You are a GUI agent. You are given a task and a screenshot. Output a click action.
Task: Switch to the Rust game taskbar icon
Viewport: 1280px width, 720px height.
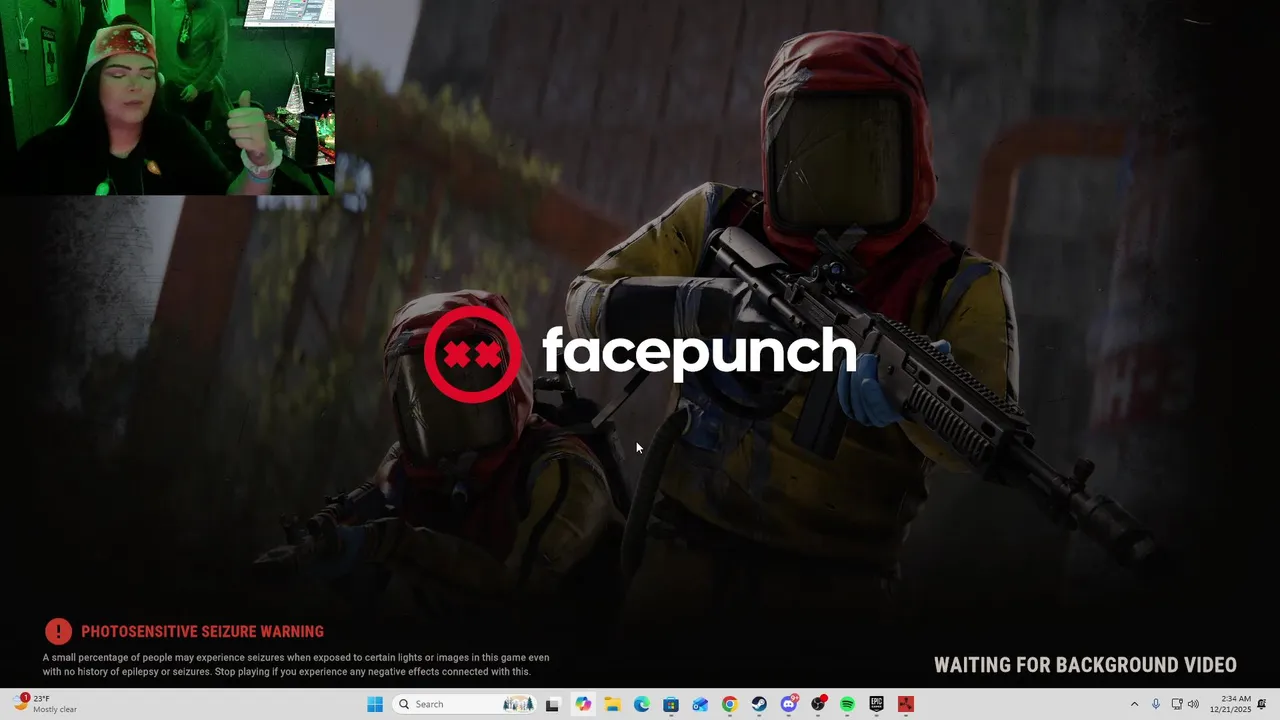(906, 704)
